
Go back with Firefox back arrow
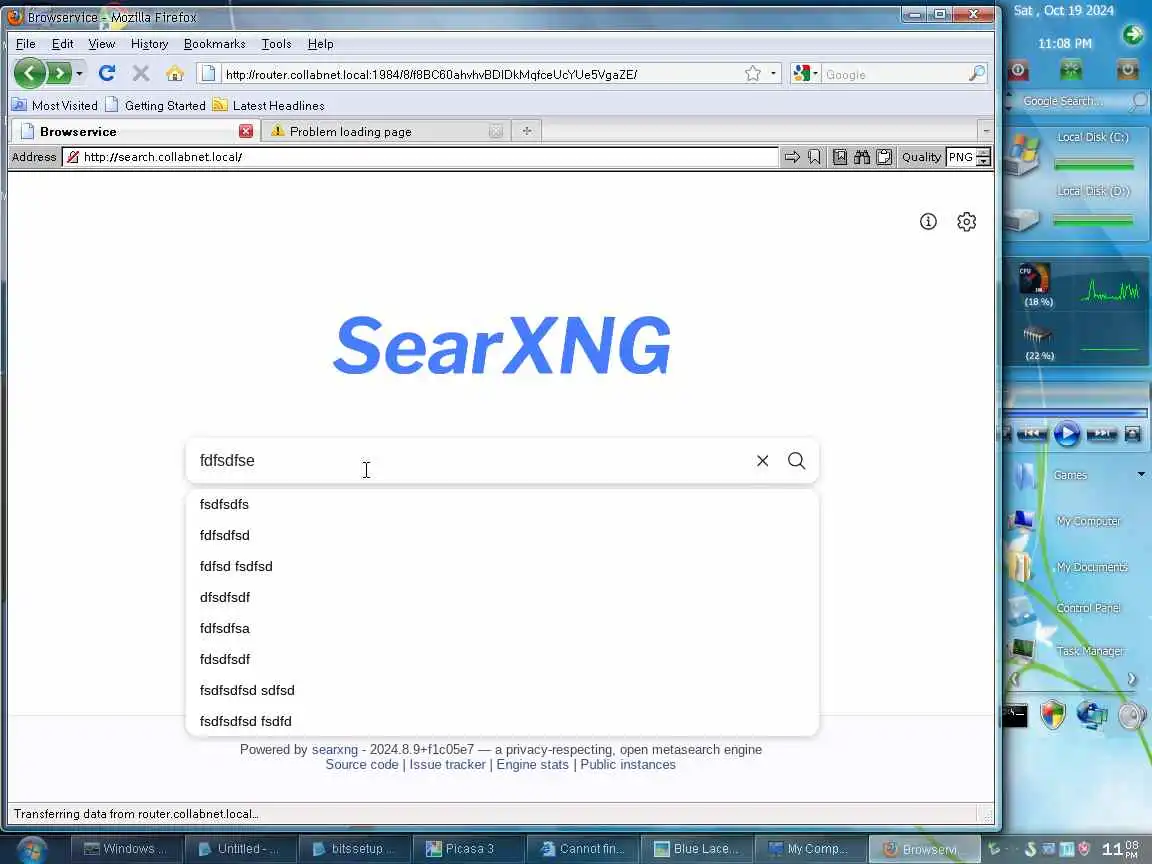(x=29, y=73)
